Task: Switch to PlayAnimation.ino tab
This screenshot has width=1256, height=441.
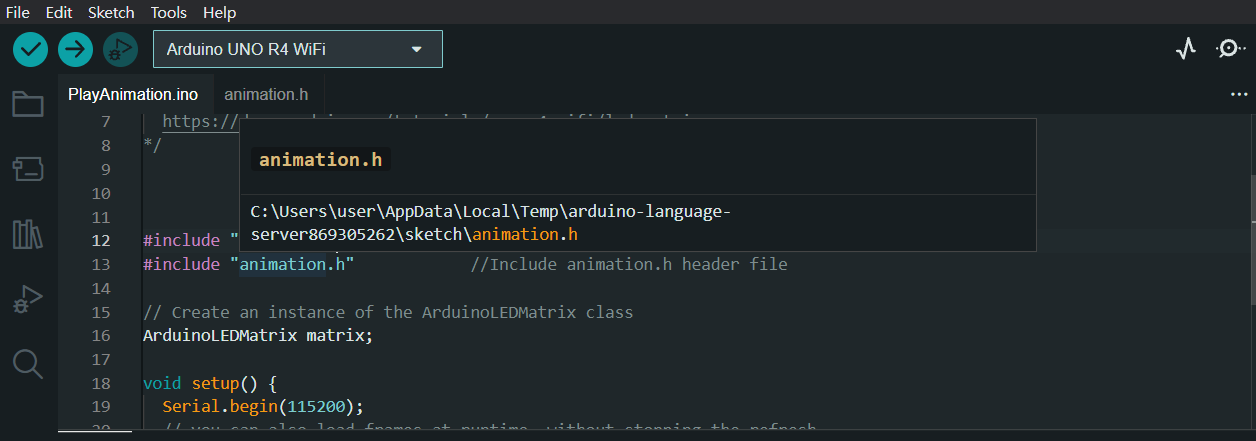Action: [133, 94]
